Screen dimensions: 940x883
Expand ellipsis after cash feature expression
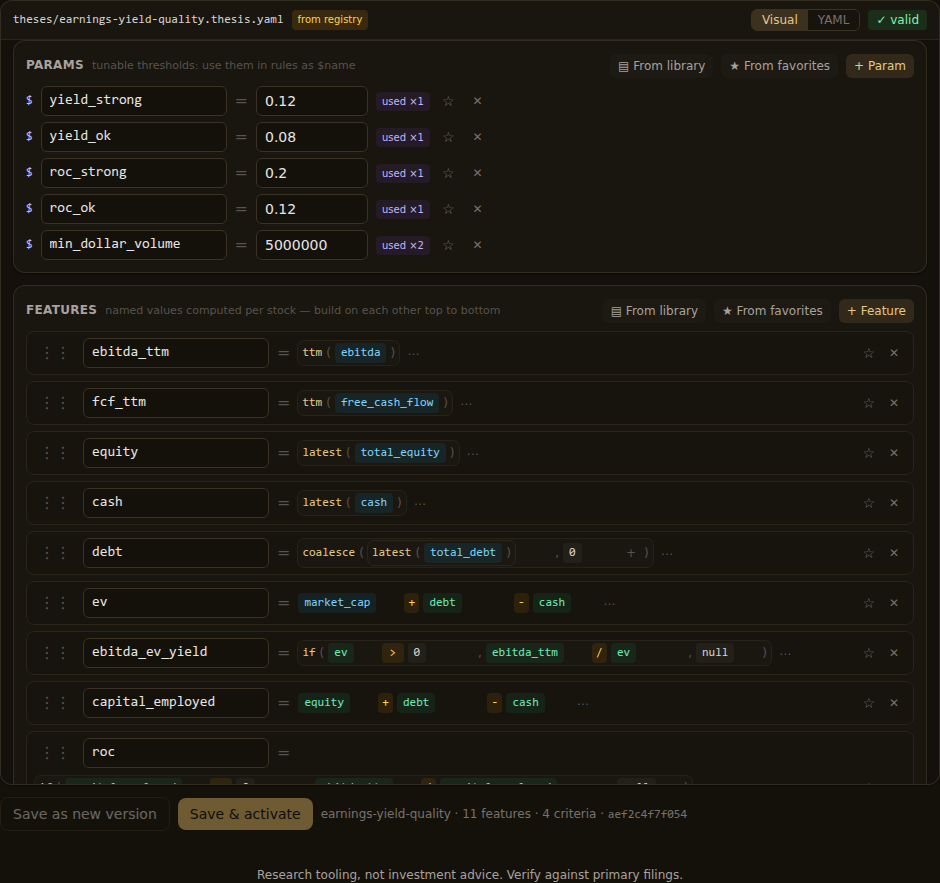tap(420, 503)
